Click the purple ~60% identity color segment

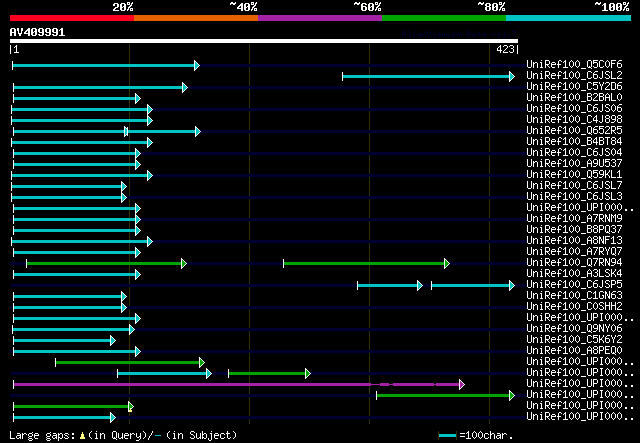pyautogui.click(x=320, y=18)
